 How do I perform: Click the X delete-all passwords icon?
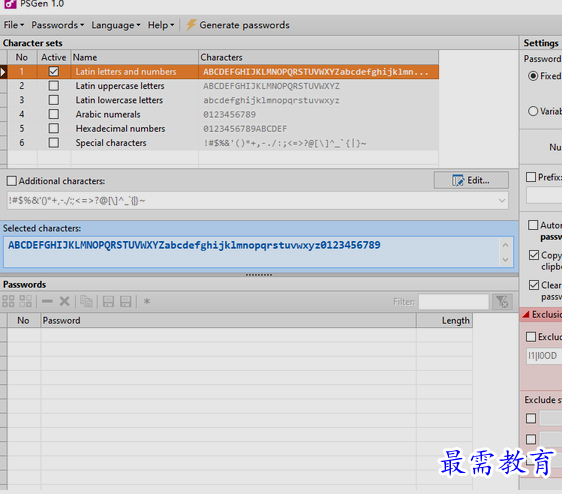pyautogui.click(x=65, y=301)
